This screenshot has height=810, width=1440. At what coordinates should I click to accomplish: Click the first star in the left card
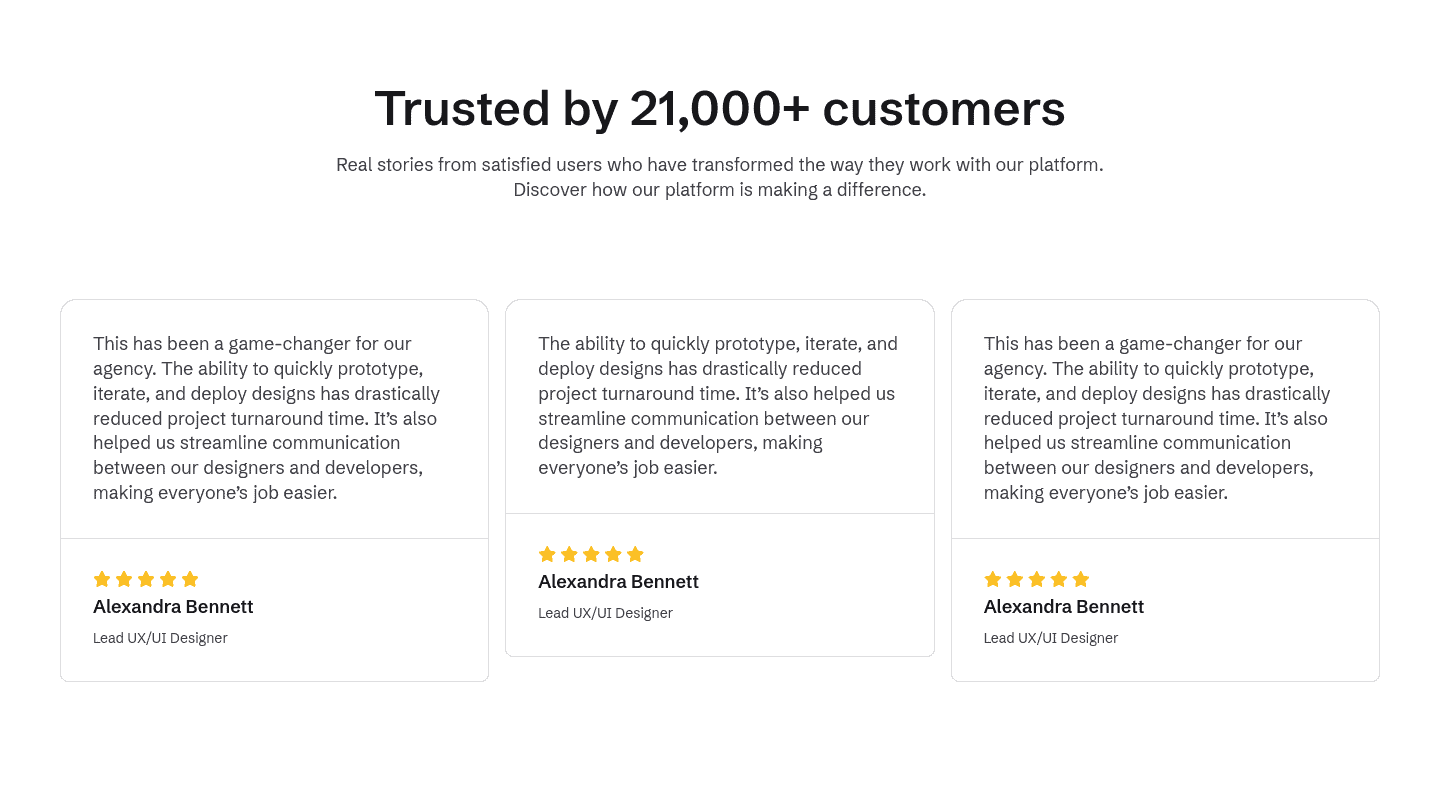tap(102, 579)
